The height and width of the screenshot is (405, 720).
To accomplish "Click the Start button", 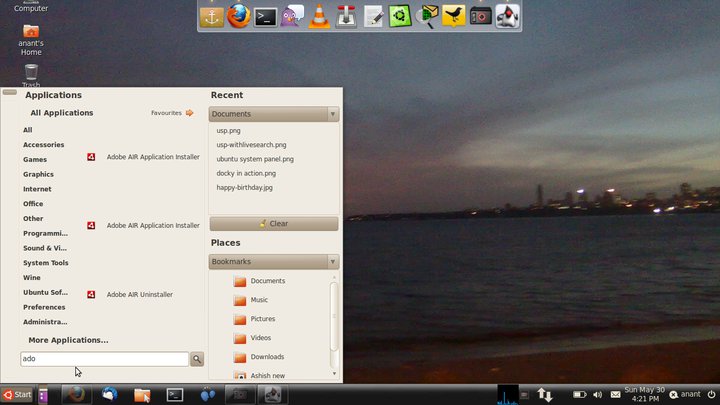I will tap(17, 395).
